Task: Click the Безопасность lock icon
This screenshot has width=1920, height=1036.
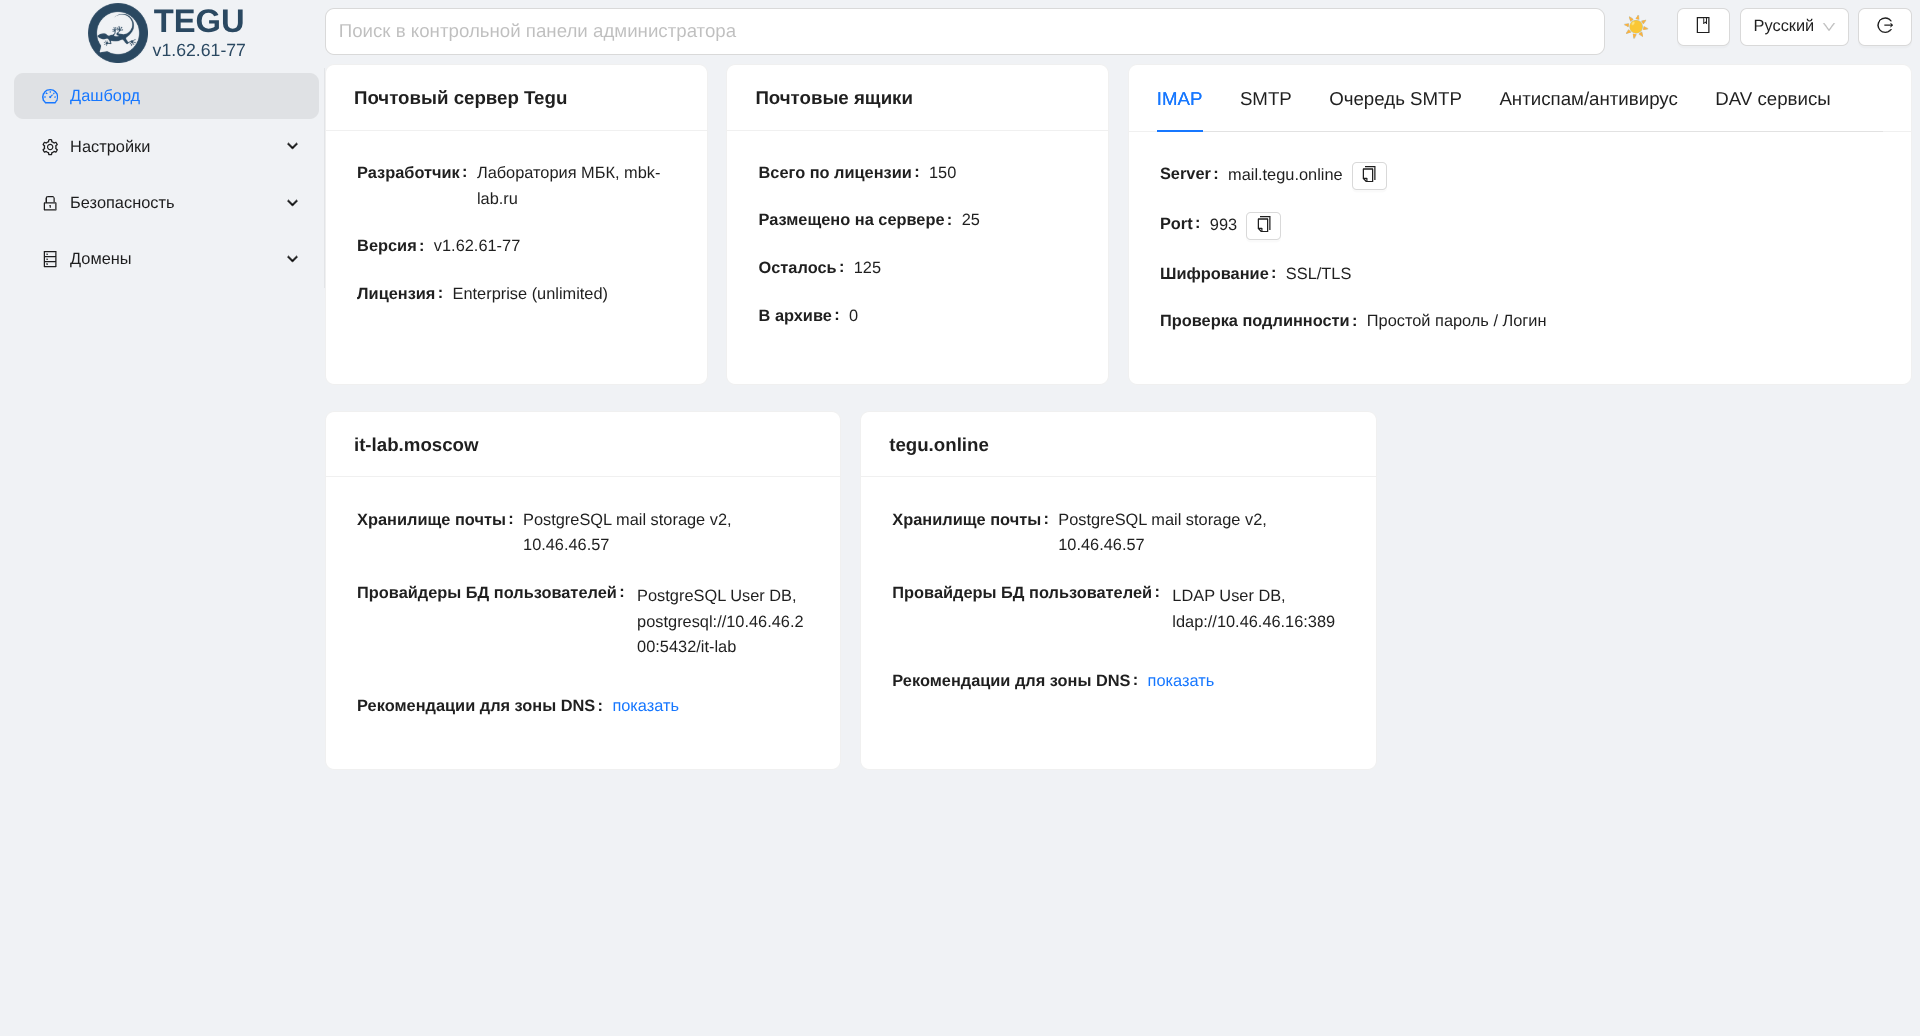Action: pyautogui.click(x=50, y=203)
